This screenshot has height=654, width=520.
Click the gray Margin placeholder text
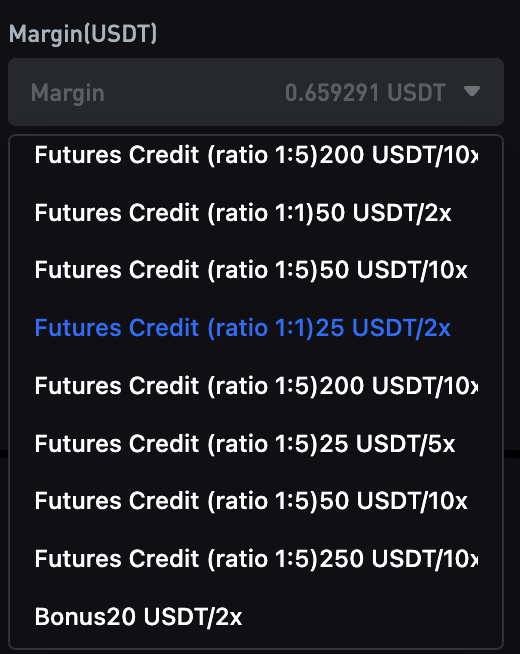click(68, 93)
